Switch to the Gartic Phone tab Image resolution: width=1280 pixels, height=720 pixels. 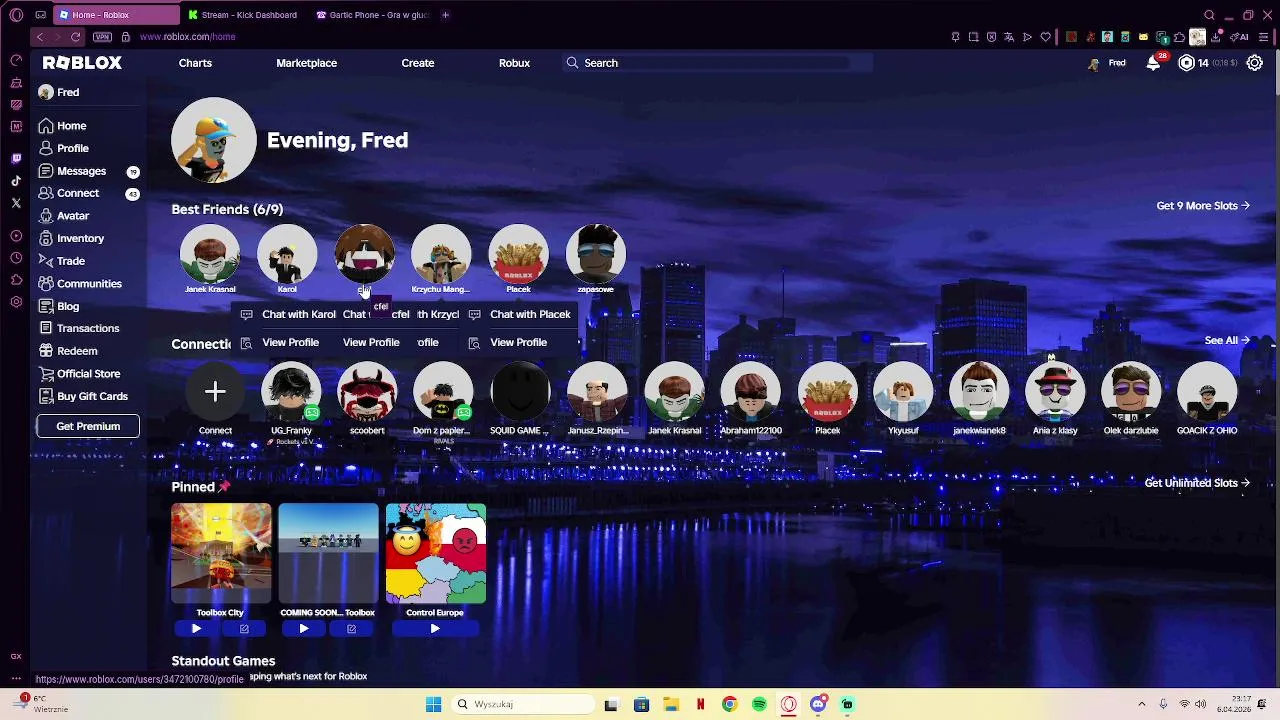(x=370, y=15)
